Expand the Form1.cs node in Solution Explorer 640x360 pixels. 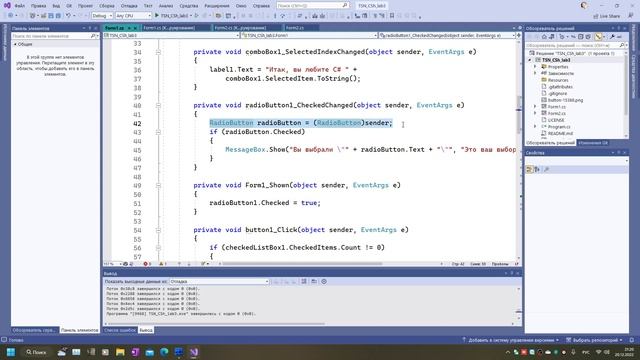[535, 107]
